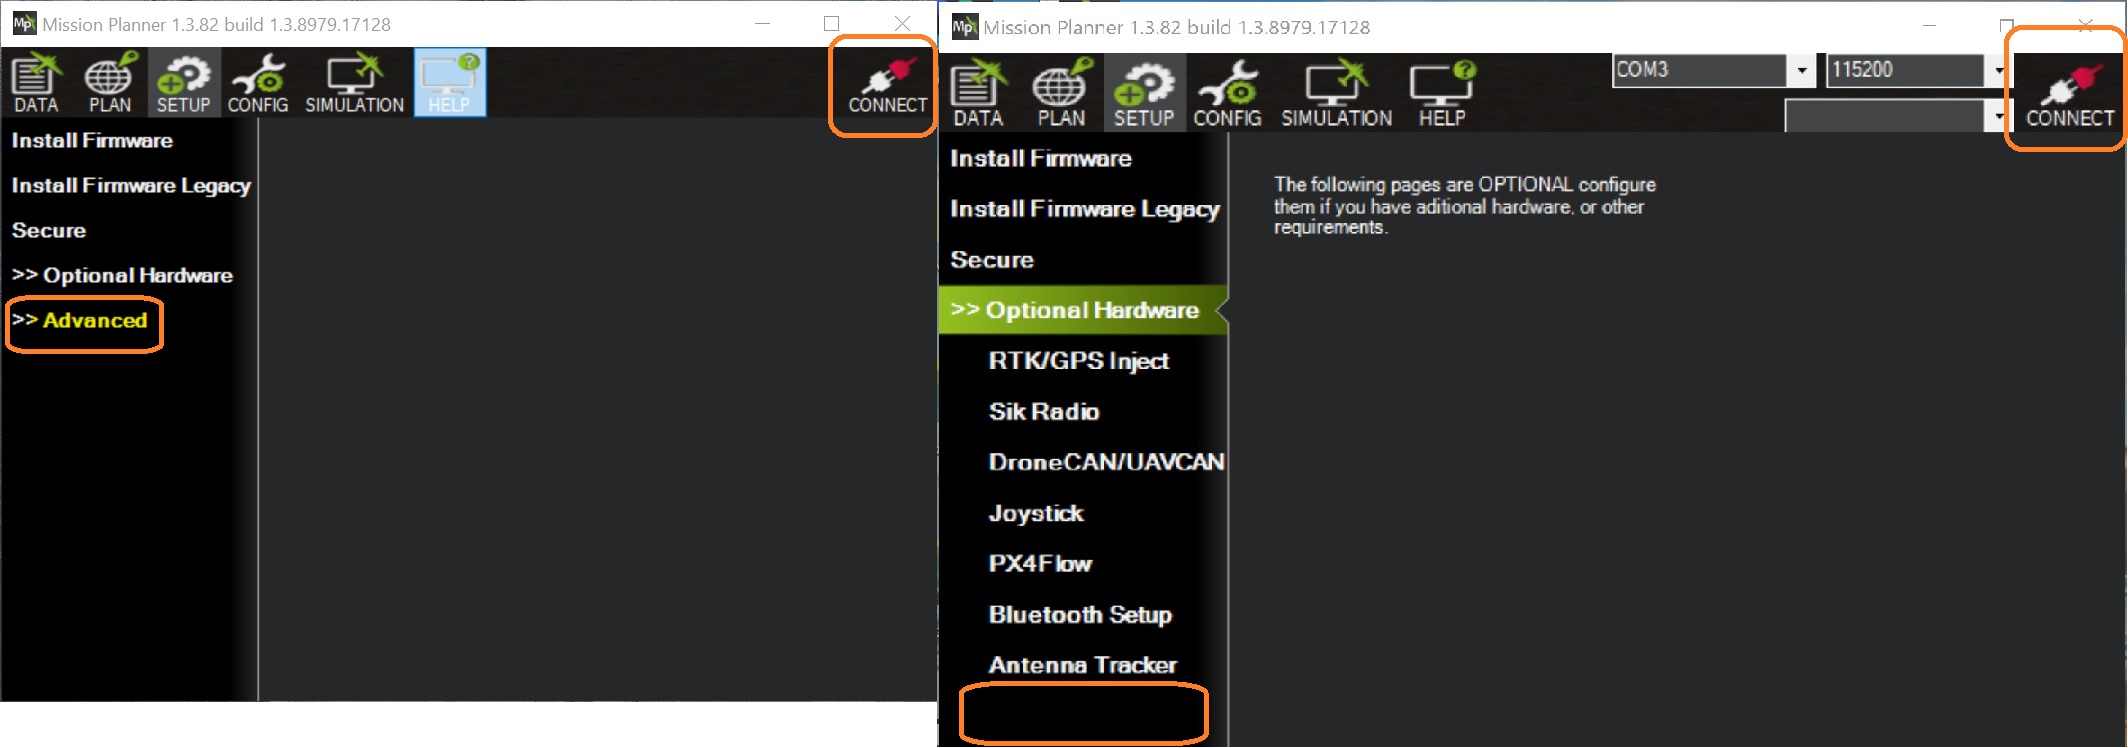The height and width of the screenshot is (748, 2128).
Task: Select Install Firmware Legacy in left window
Action: pyautogui.click(x=131, y=186)
